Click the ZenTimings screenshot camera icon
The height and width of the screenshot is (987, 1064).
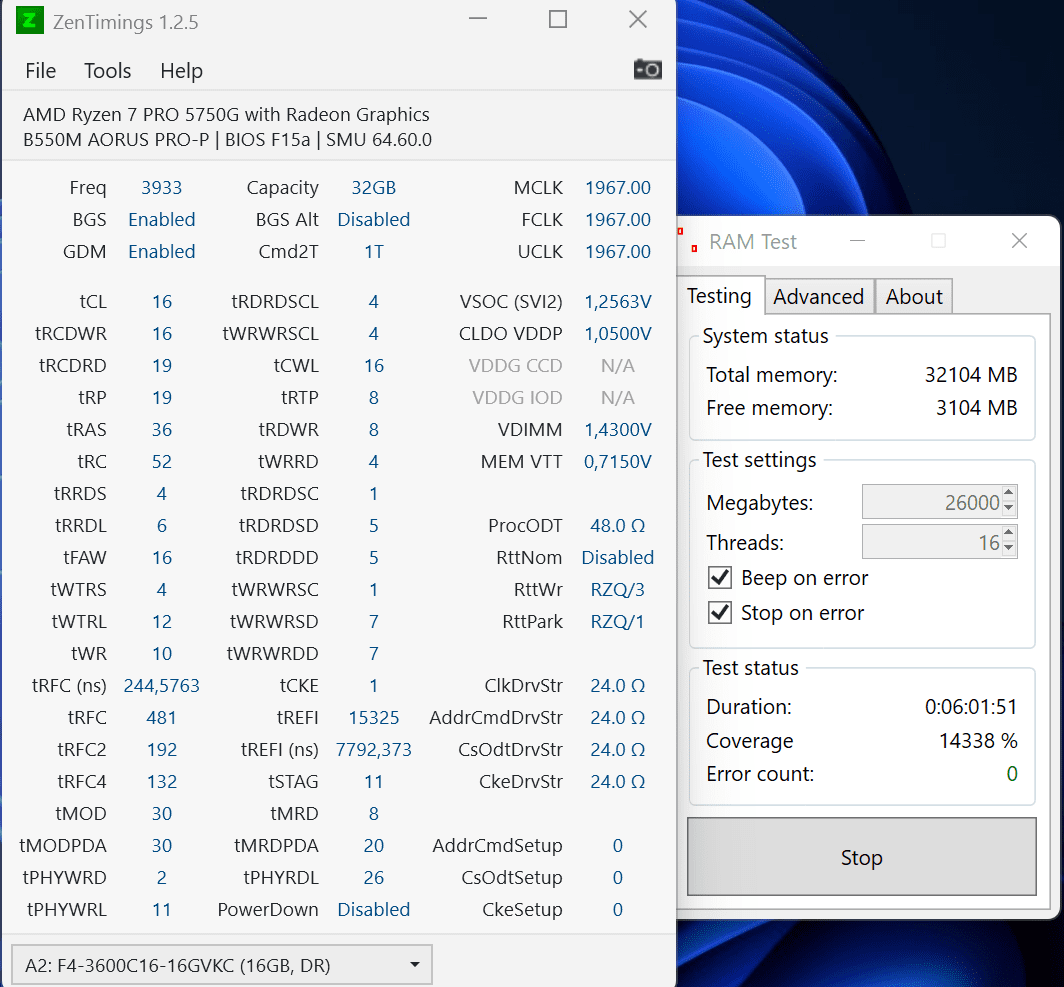pyautogui.click(x=647, y=69)
